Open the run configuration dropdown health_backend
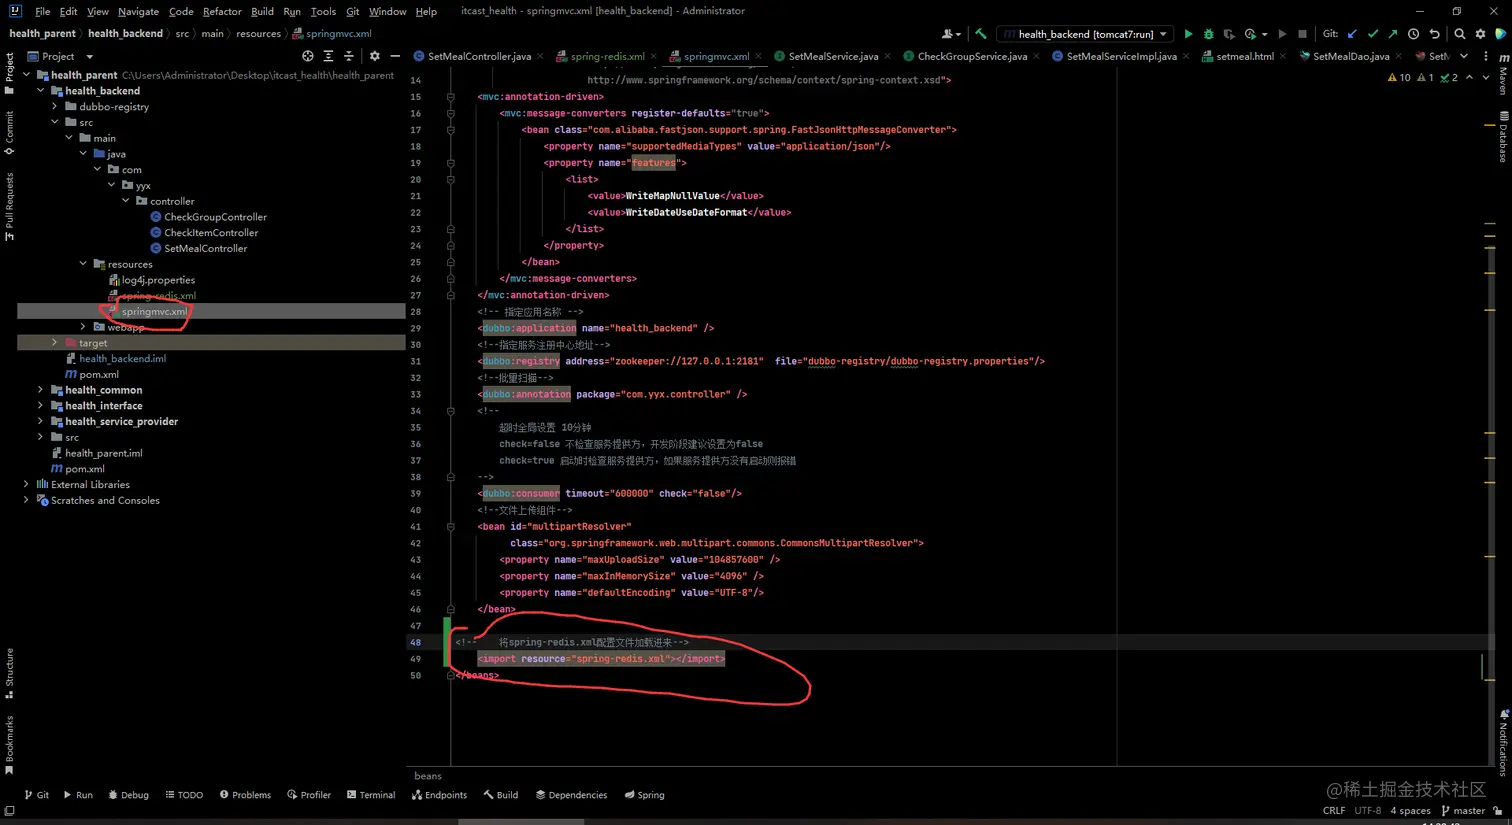 [1085, 34]
